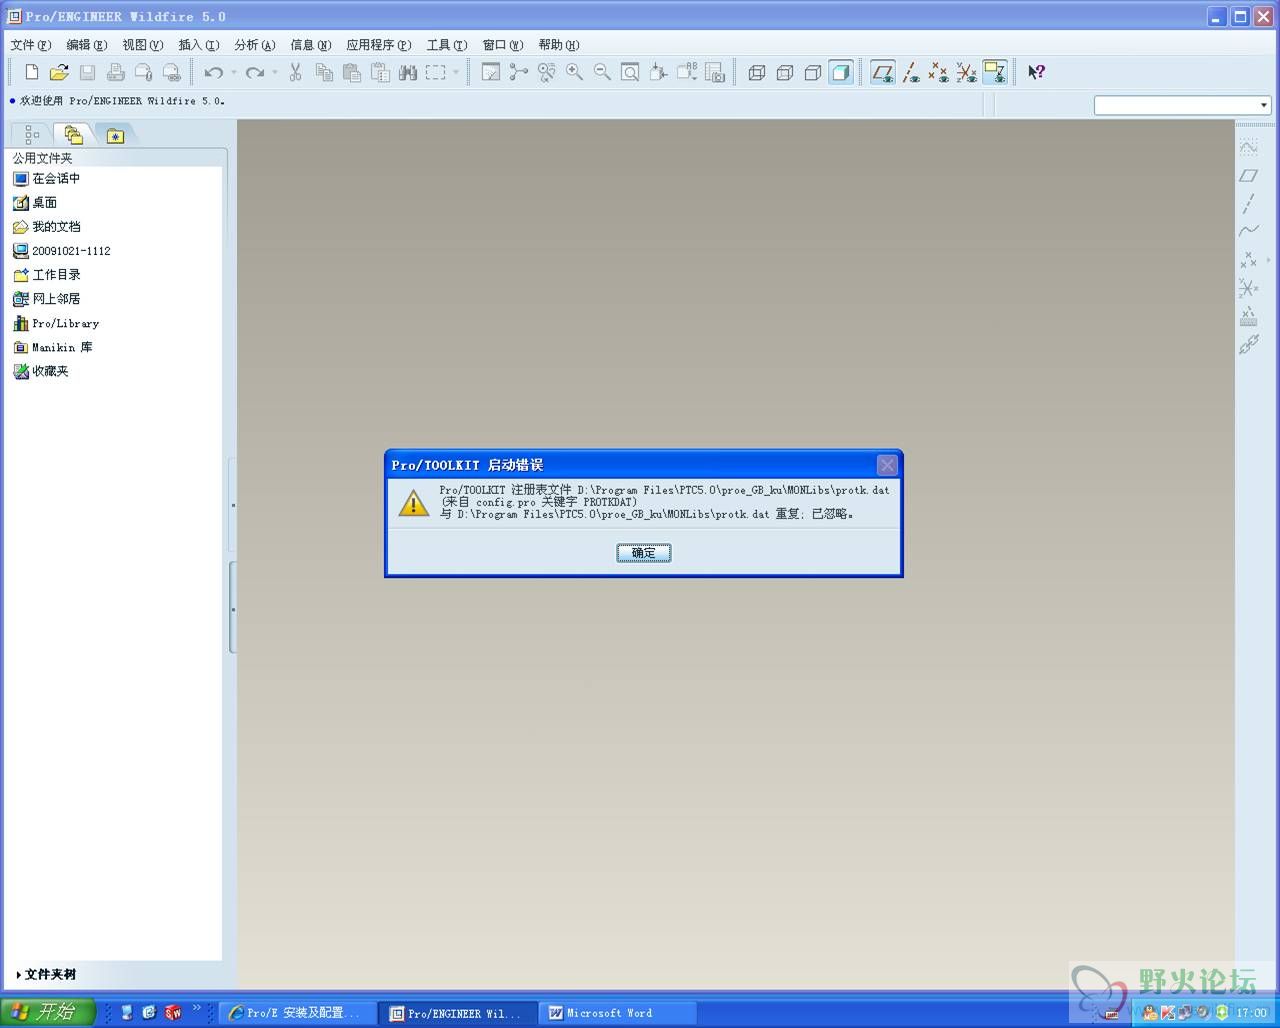Click the Find binoculars icon
This screenshot has width=1280, height=1028.
[408, 72]
